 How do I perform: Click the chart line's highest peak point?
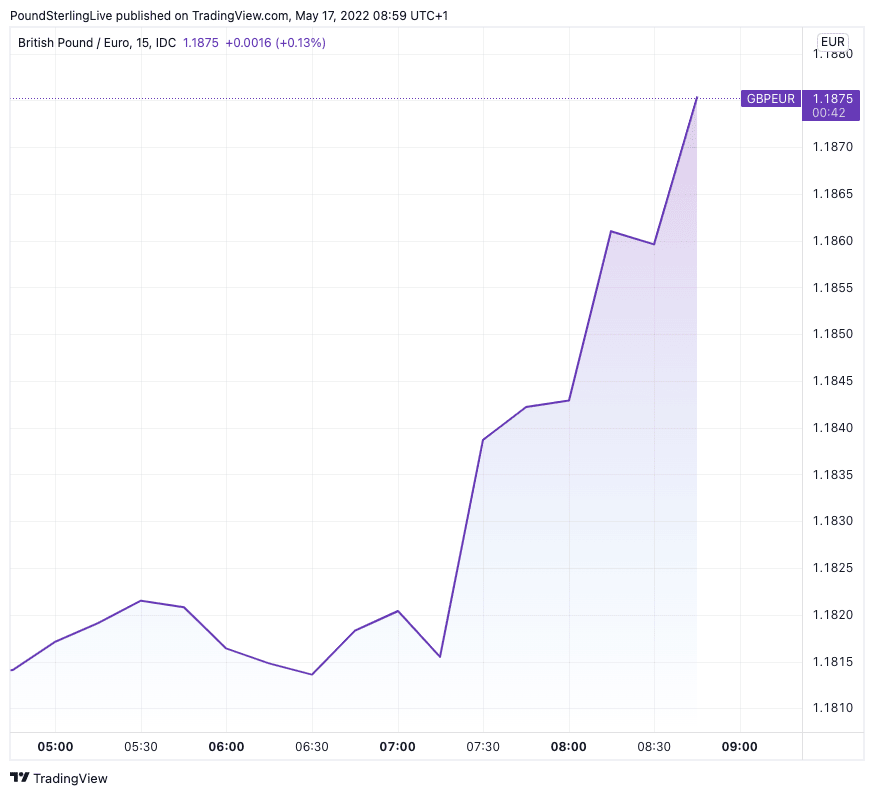coord(697,98)
